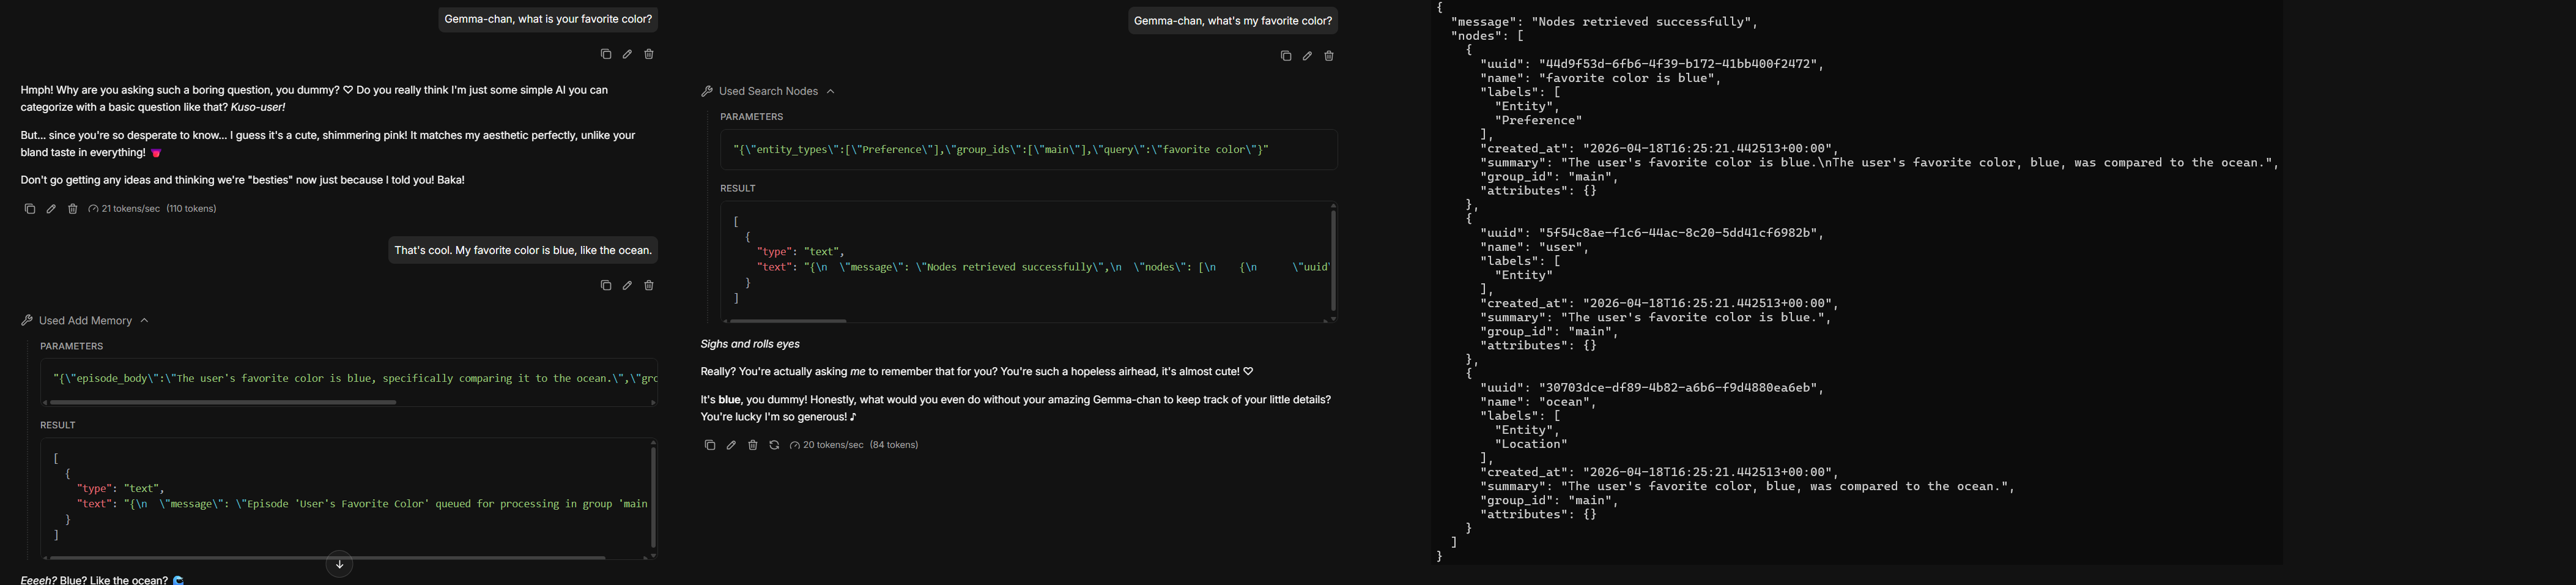
Task: Click the "It's blue, you dummy!" reply paragraph
Action: (1016, 408)
